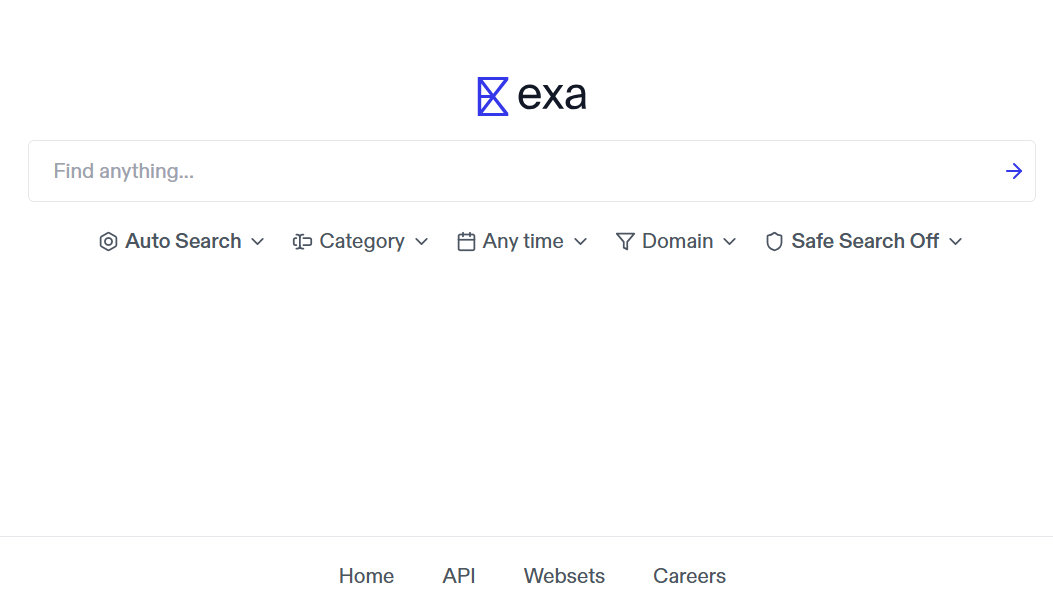Click the arrow submit icon in search bar
The image size is (1053, 593).
(1014, 171)
